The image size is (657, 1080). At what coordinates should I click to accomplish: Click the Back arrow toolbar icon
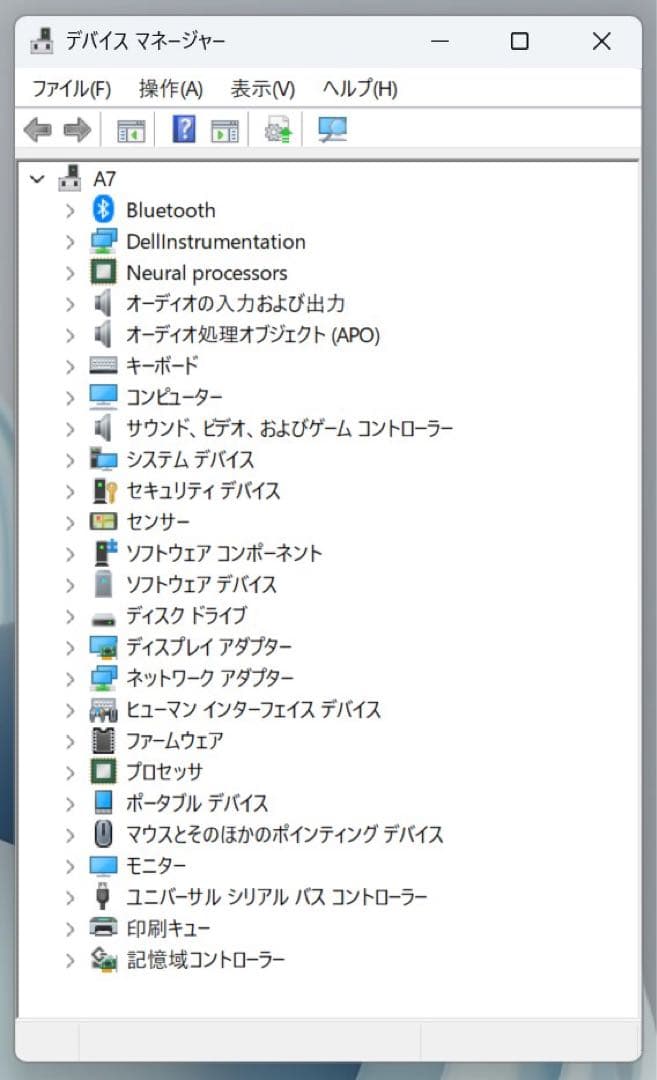coord(37,129)
